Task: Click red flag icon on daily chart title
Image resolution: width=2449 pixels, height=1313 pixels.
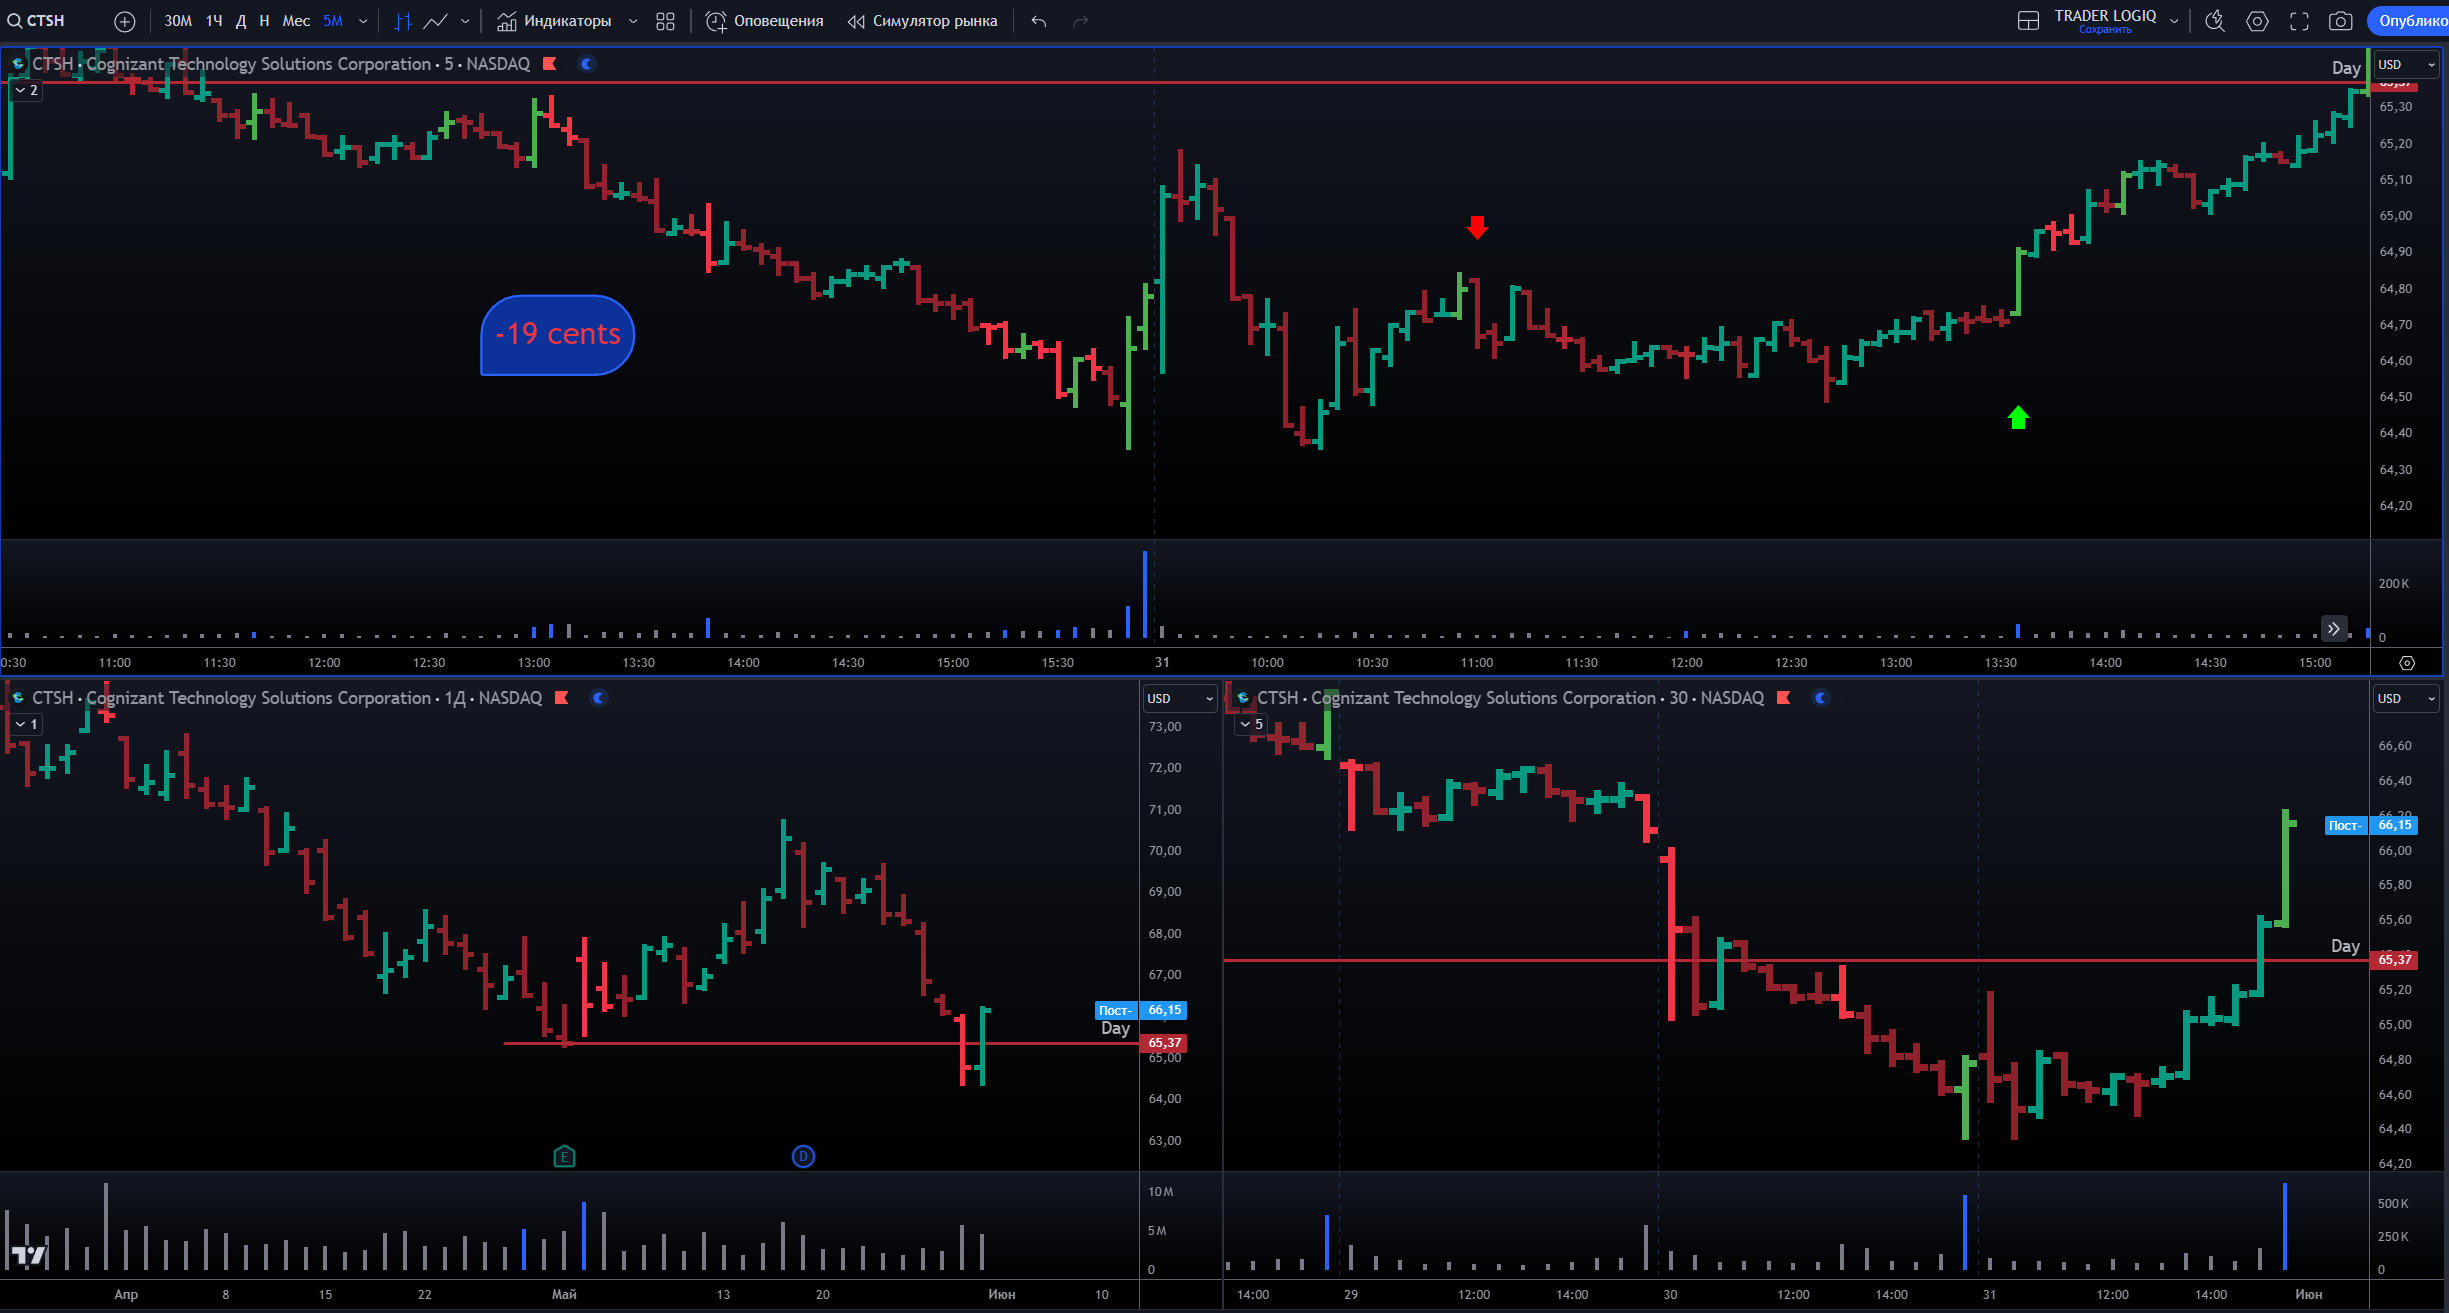Action: (x=562, y=698)
